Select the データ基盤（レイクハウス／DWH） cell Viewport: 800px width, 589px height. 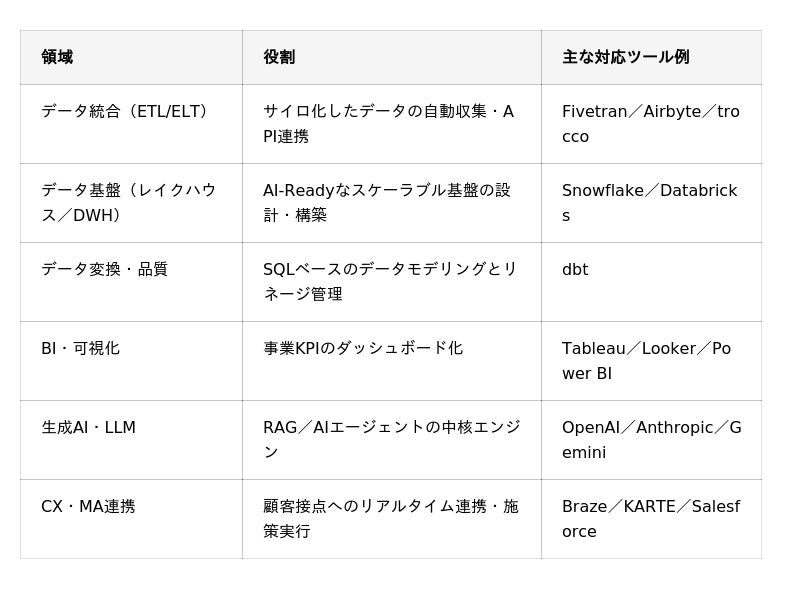[131, 203]
